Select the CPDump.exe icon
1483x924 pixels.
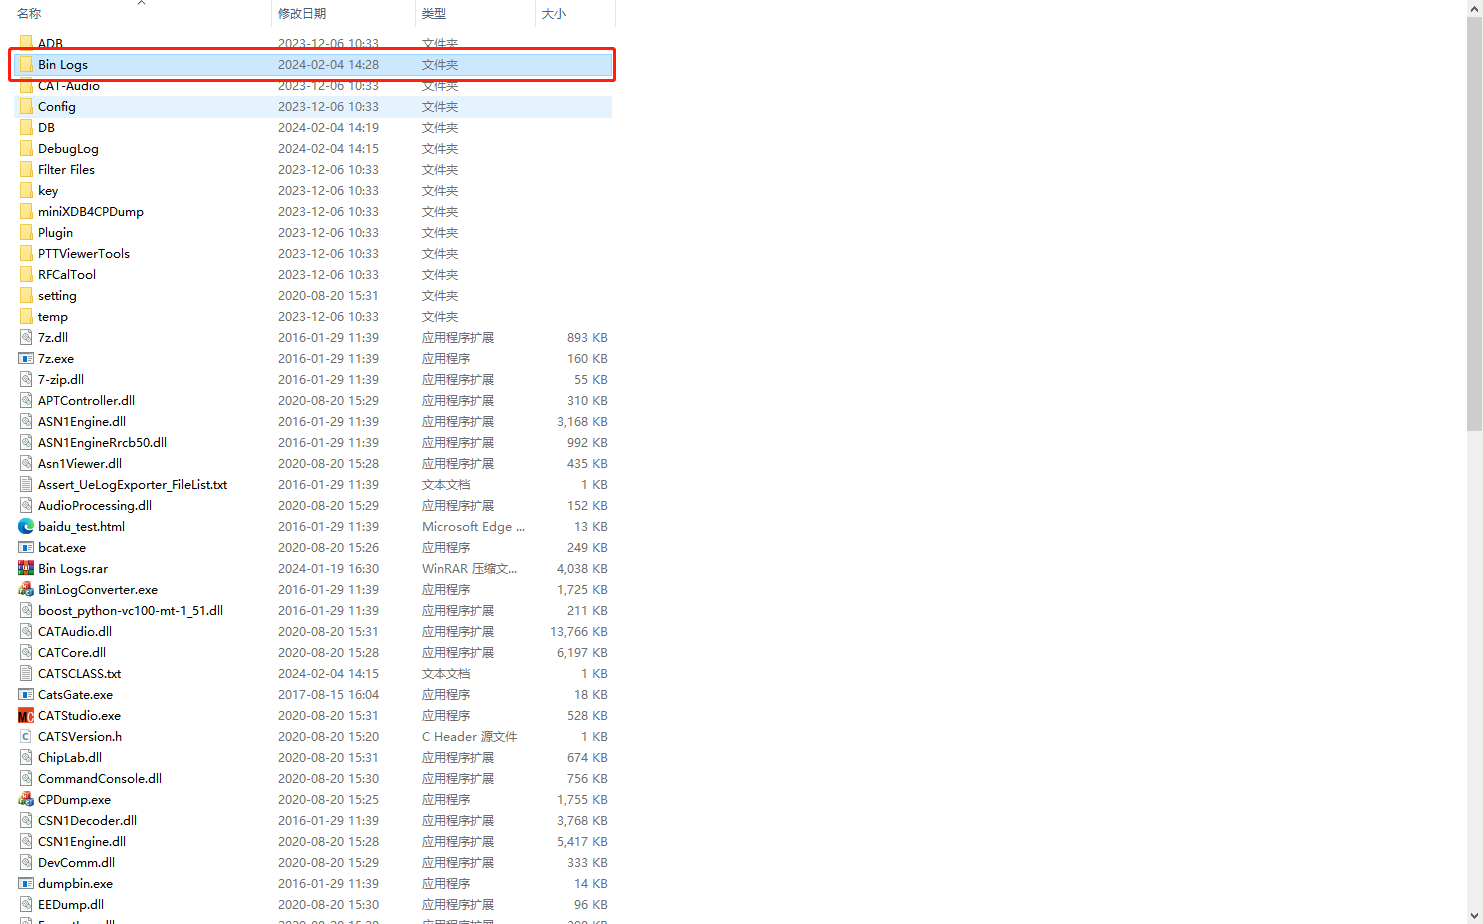coord(26,799)
